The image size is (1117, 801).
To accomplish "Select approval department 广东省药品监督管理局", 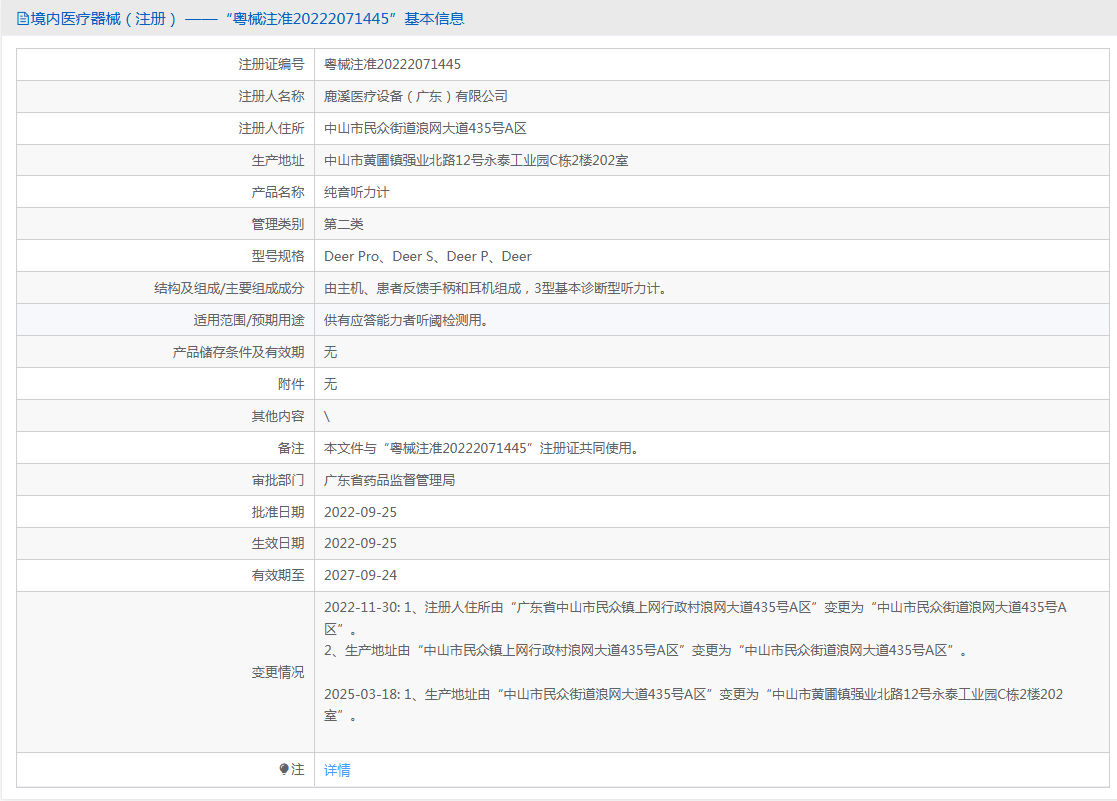I will pos(390,480).
